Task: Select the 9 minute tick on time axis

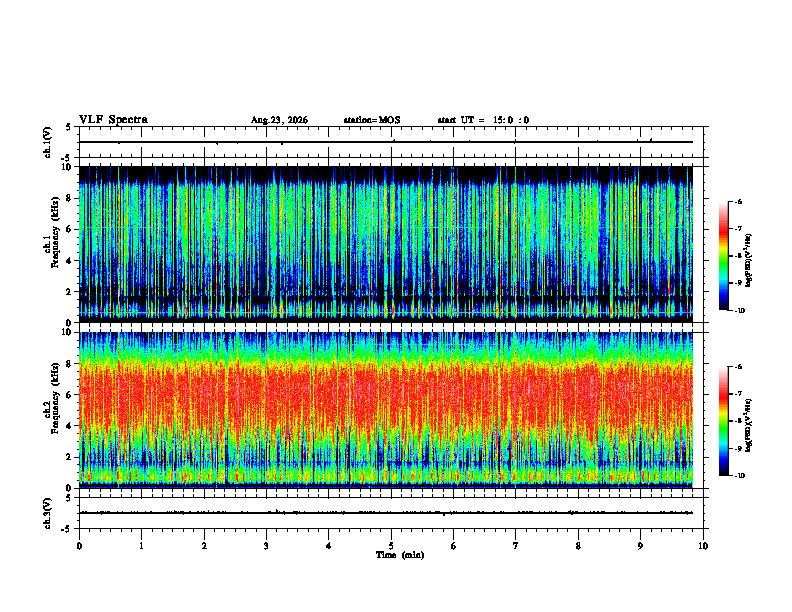Action: [640, 546]
